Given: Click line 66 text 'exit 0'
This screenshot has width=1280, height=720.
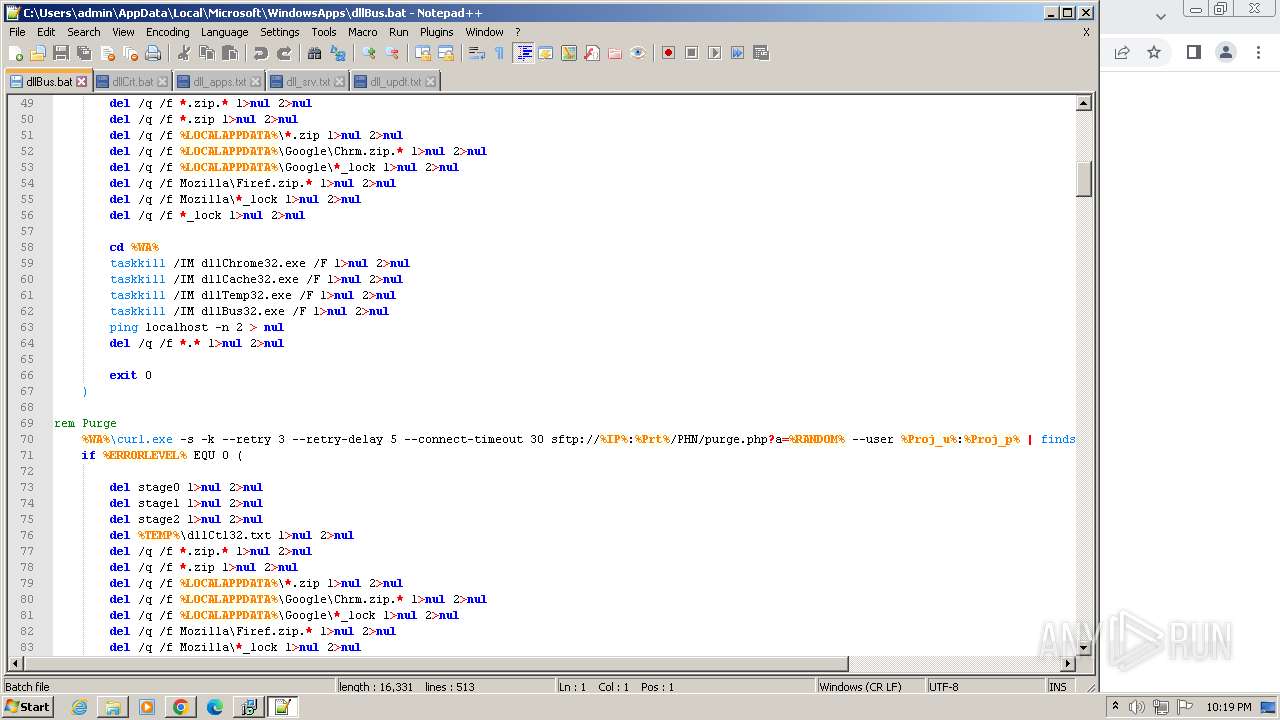Looking at the screenshot, I should pyautogui.click(x=131, y=375).
